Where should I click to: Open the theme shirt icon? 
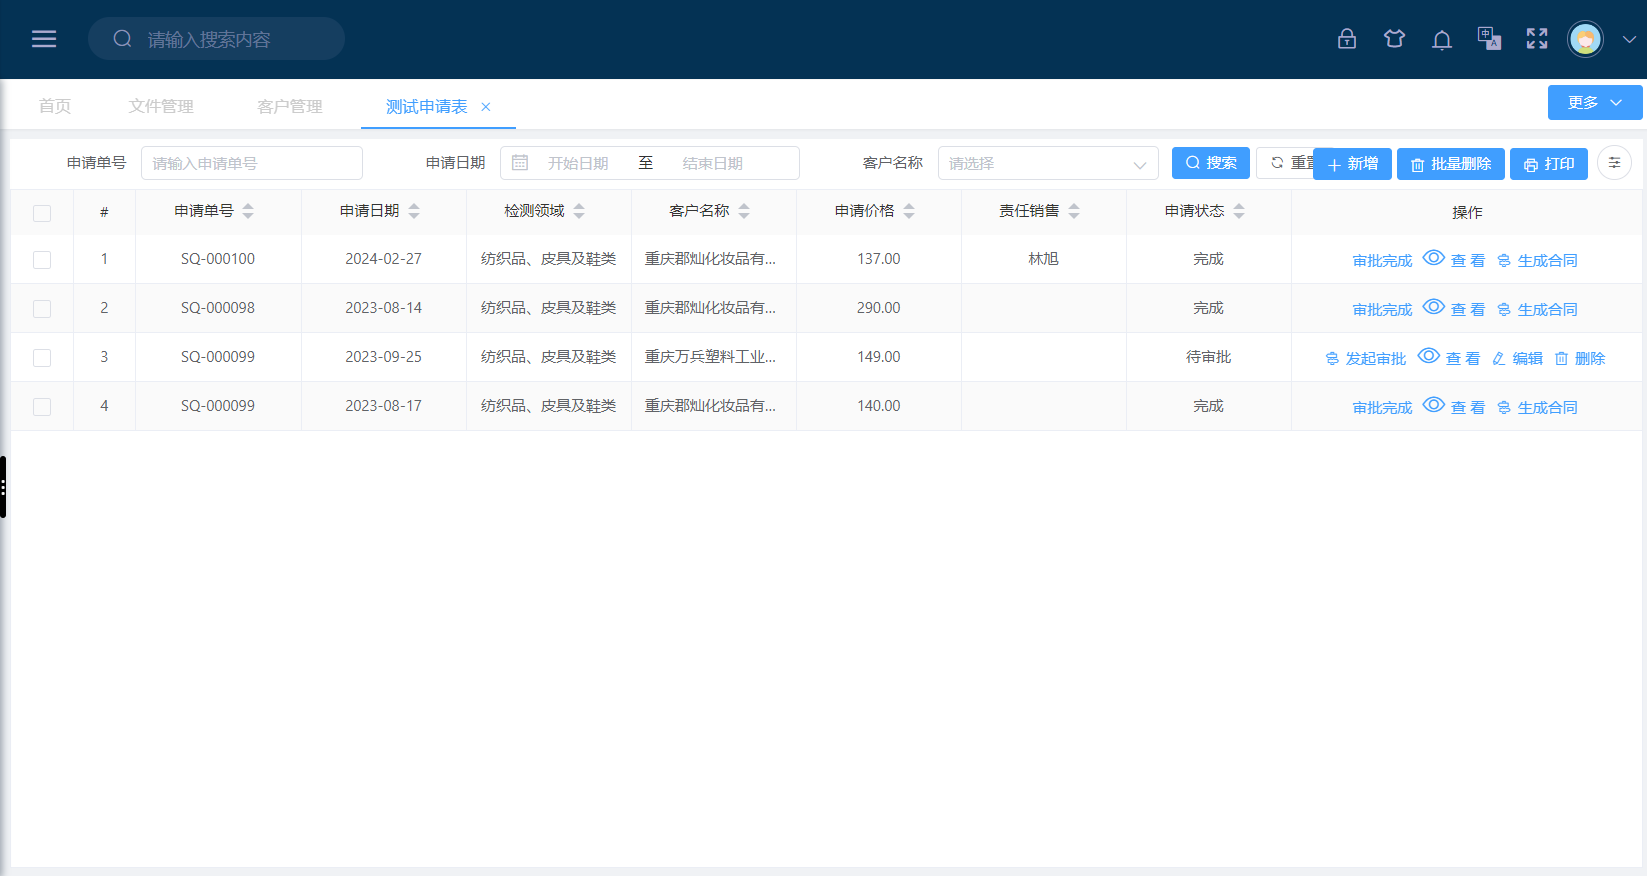[x=1394, y=39]
